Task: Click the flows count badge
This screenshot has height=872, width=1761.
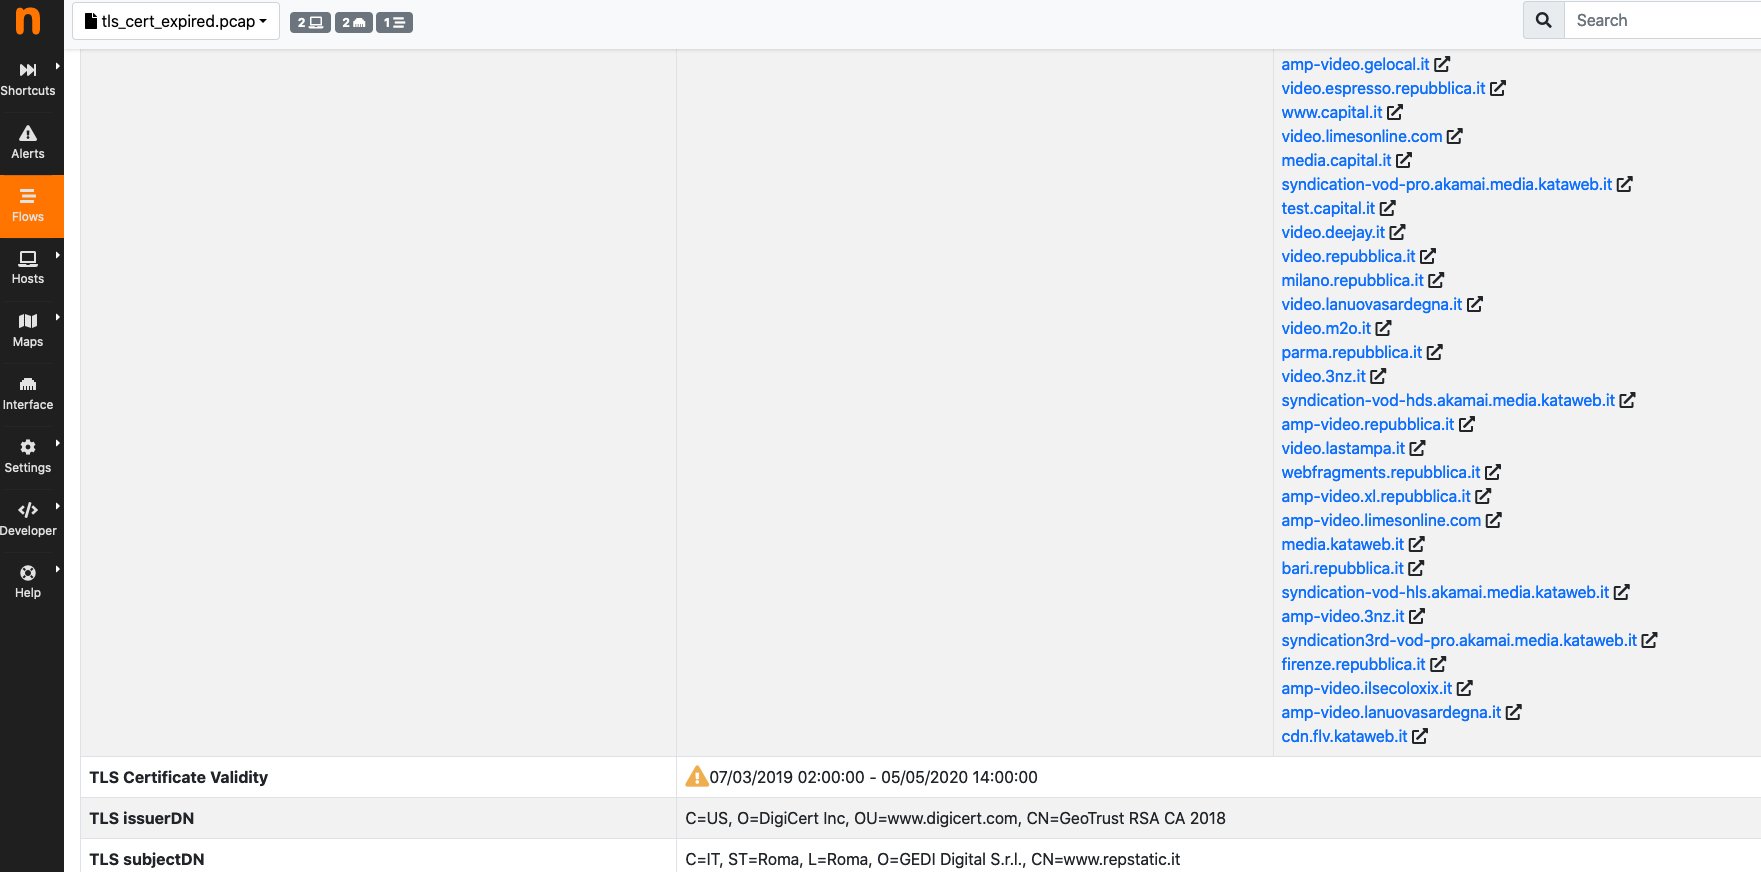Action: pos(394,22)
